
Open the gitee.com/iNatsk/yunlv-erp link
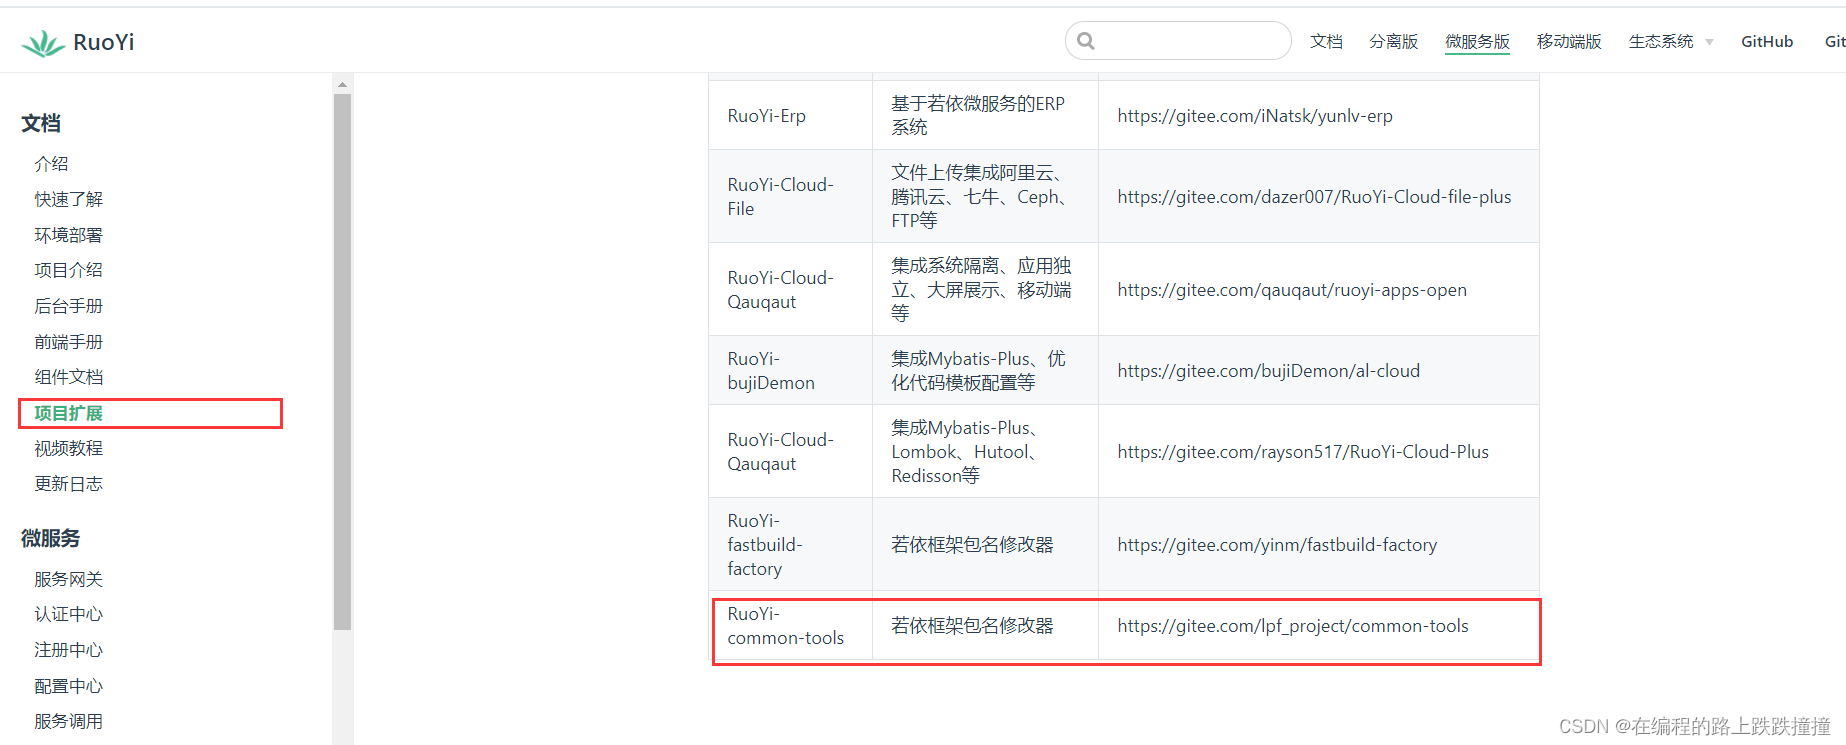(x=1254, y=116)
